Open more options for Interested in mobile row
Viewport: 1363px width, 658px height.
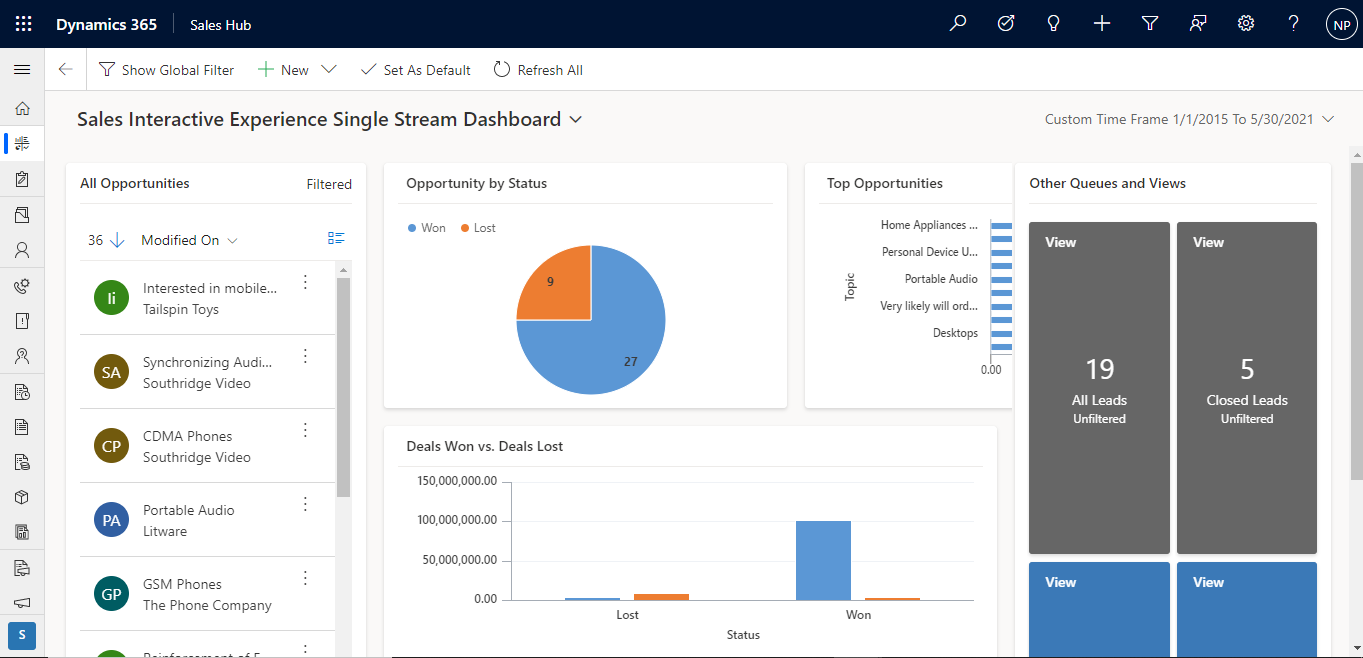click(306, 283)
